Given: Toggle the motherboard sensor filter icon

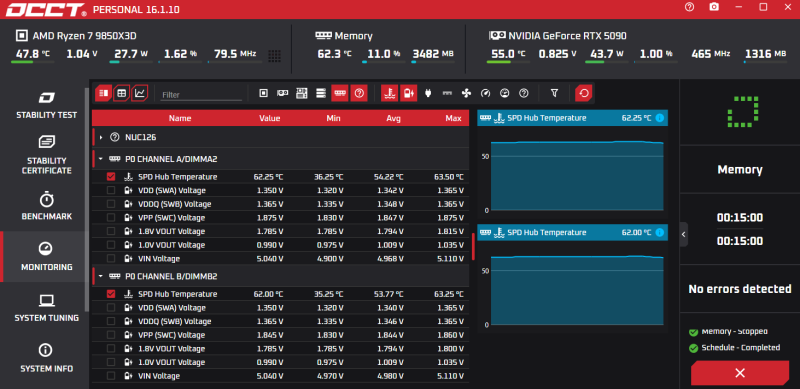Looking at the screenshot, I should (302, 93).
